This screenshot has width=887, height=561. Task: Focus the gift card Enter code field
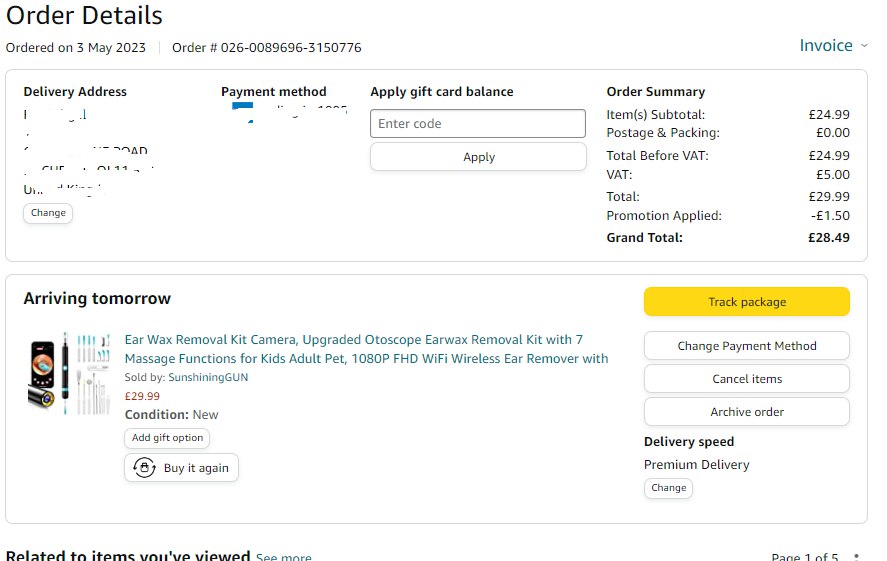pos(478,124)
